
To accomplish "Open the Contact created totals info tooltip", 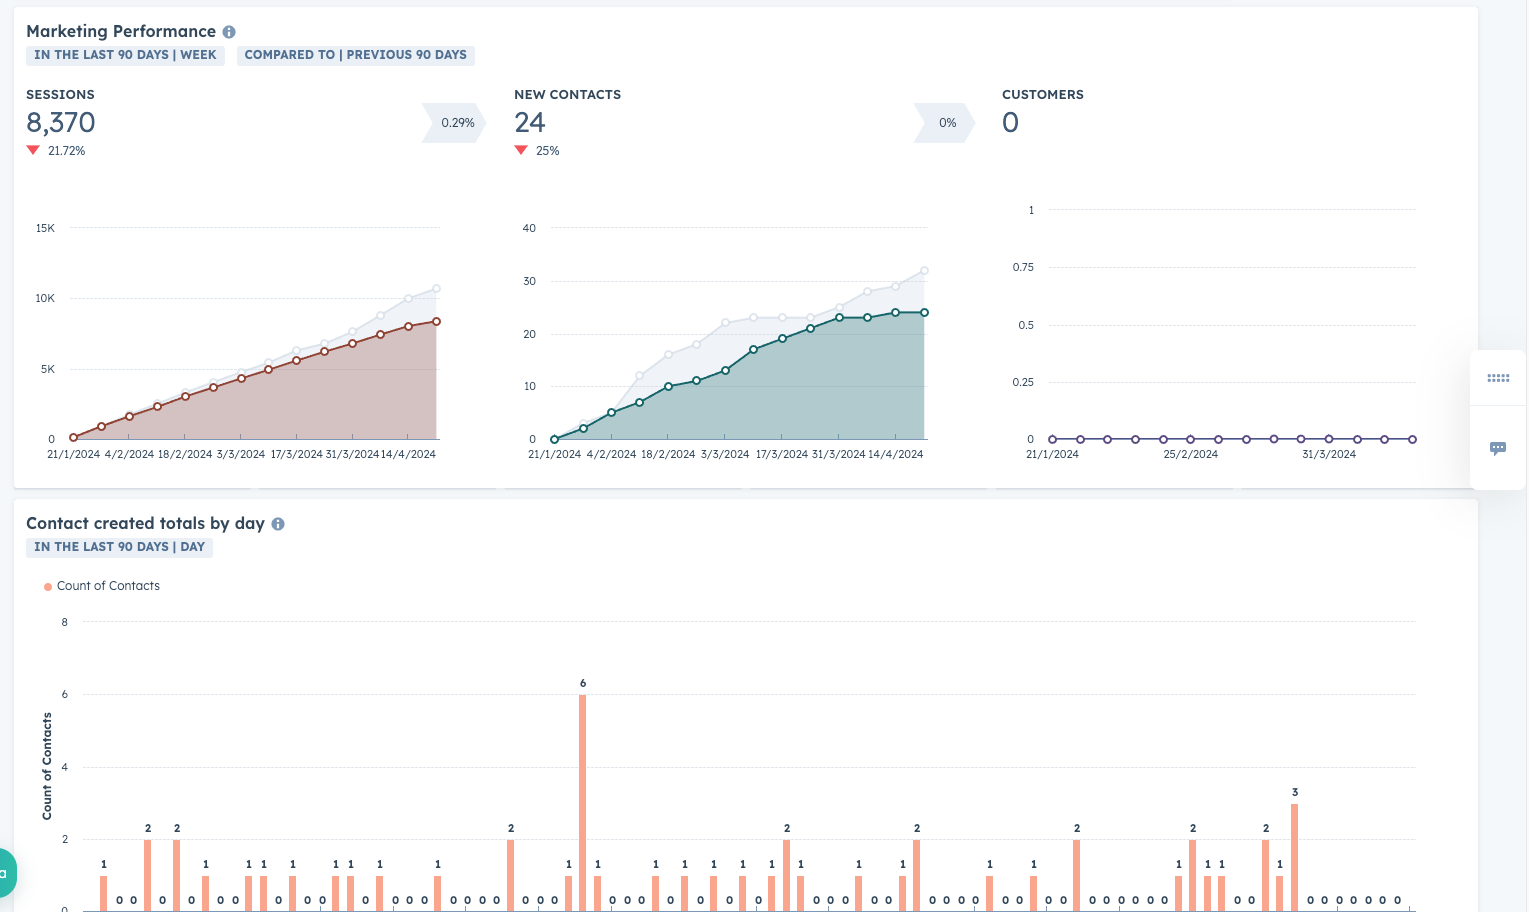I will (x=278, y=523).
